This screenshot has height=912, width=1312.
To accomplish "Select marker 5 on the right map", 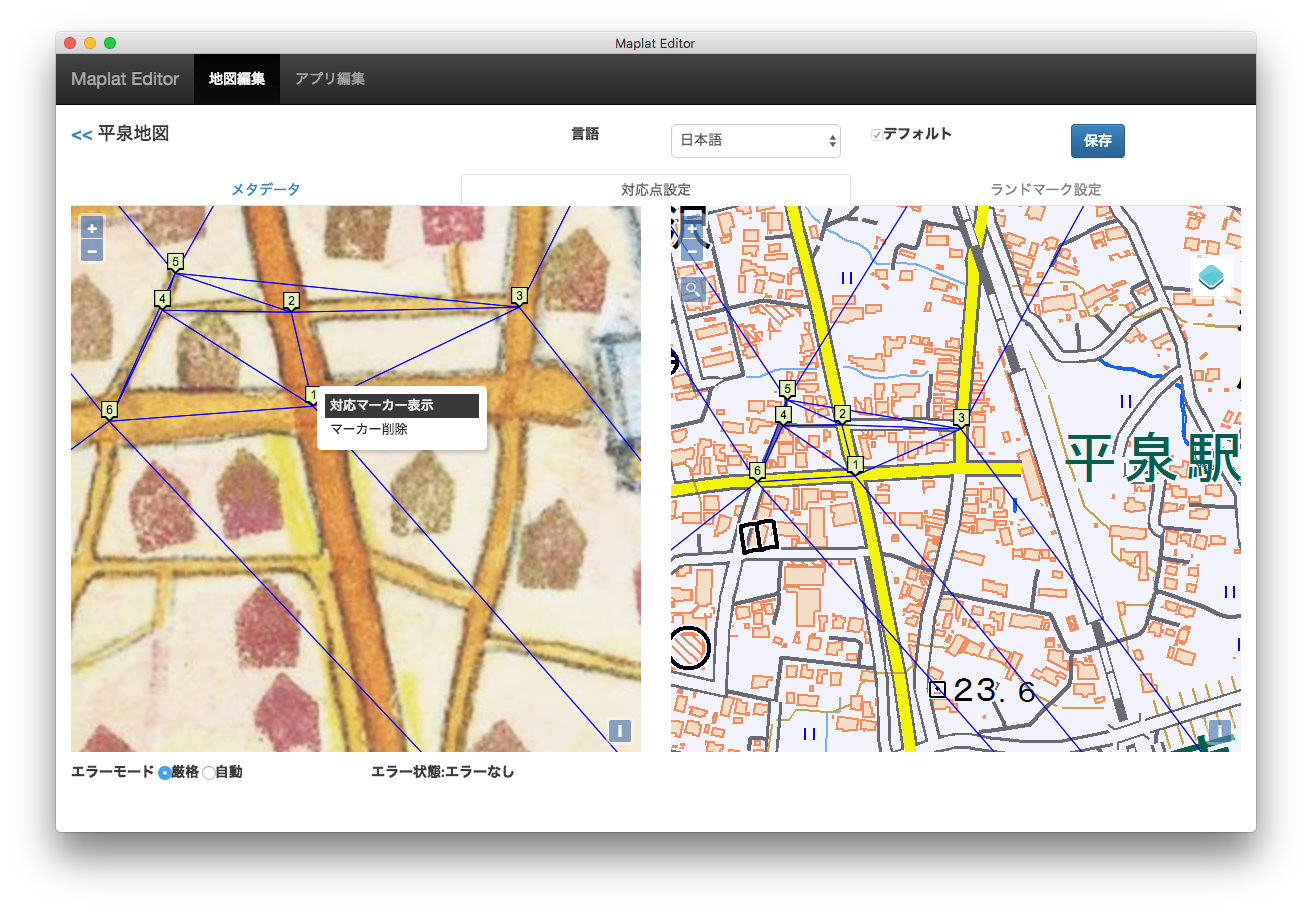I will [x=787, y=389].
